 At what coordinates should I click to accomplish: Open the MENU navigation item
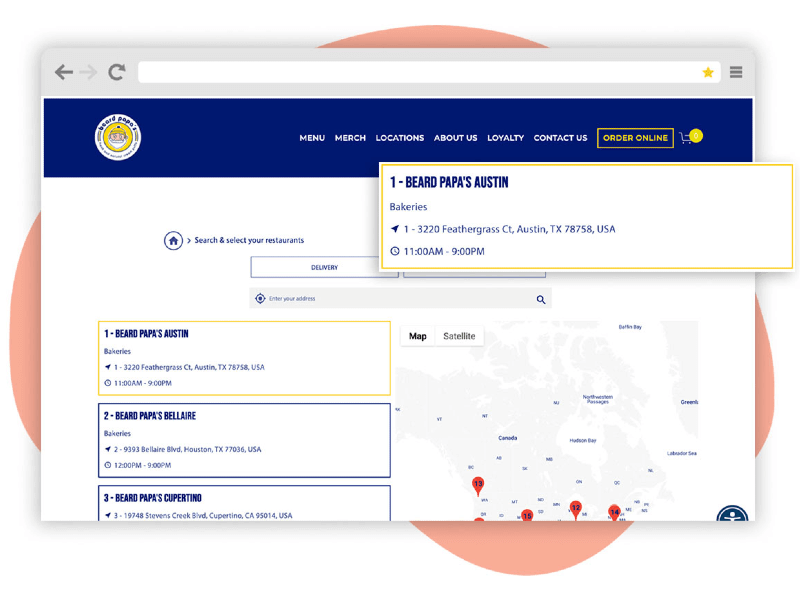(312, 138)
